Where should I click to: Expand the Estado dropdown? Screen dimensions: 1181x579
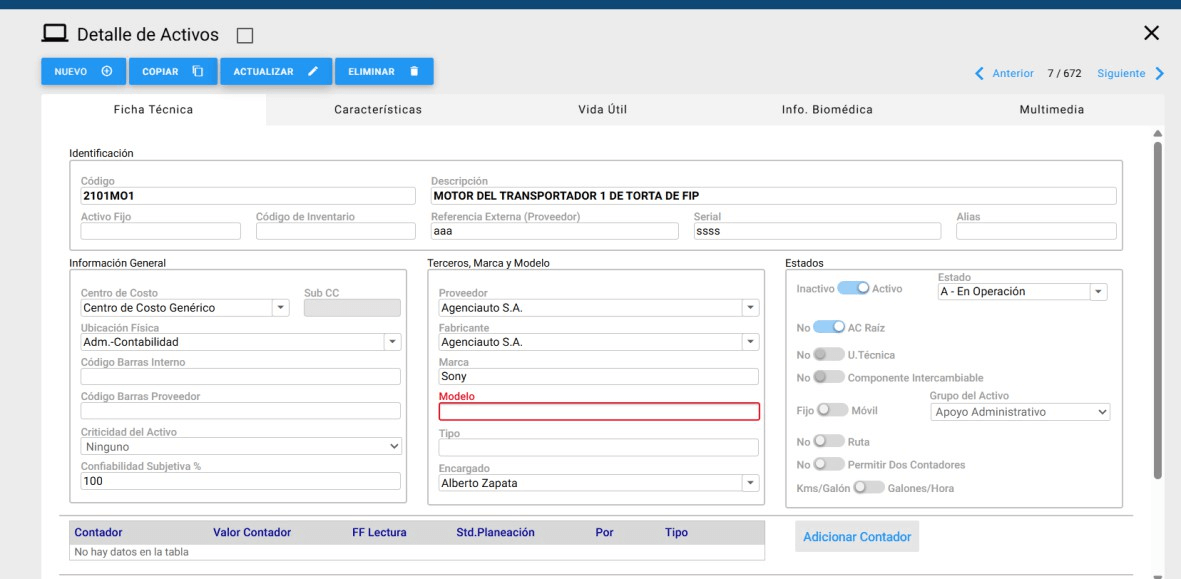1099,292
